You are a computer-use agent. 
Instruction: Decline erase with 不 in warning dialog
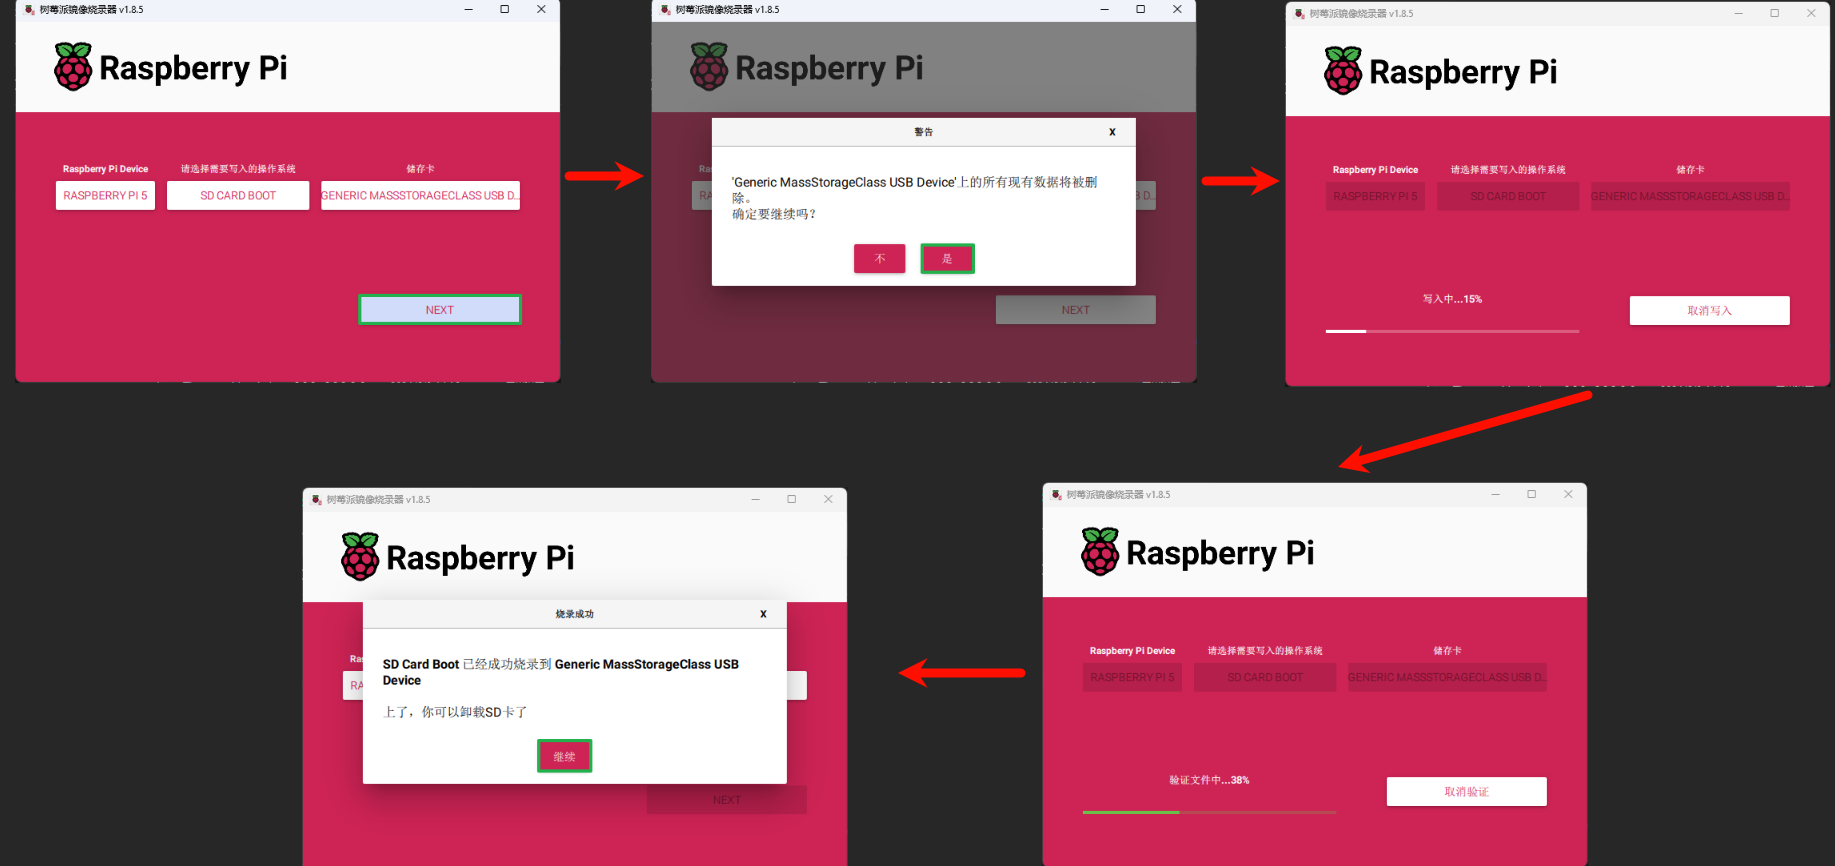tap(880, 259)
